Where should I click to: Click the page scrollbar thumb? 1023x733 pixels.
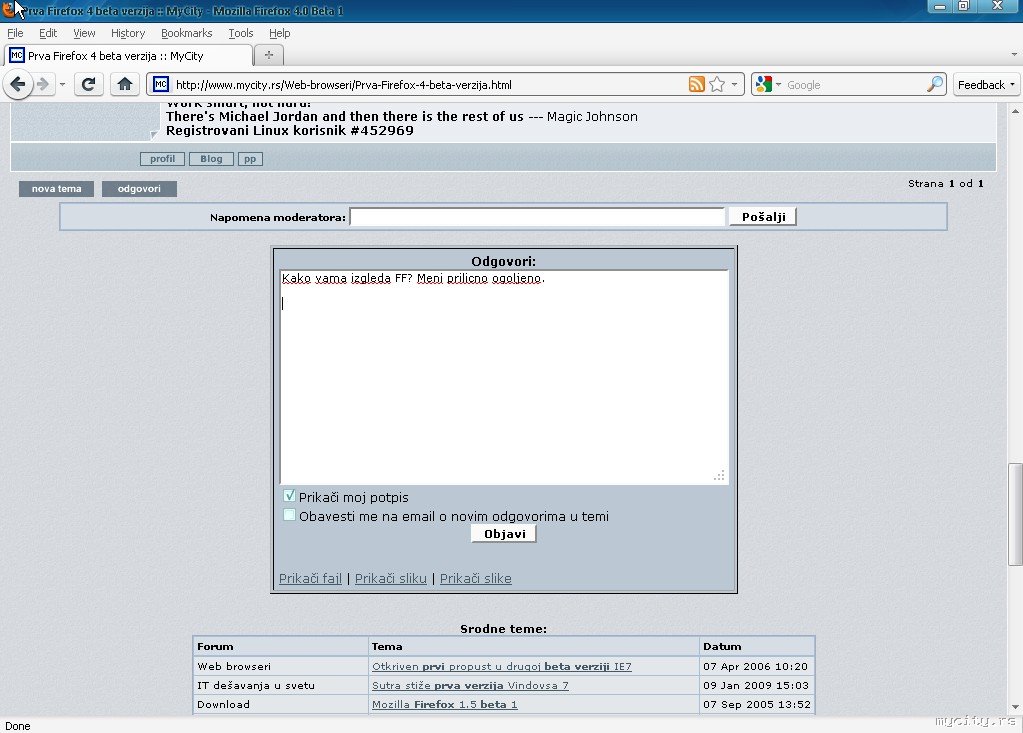(1015, 514)
